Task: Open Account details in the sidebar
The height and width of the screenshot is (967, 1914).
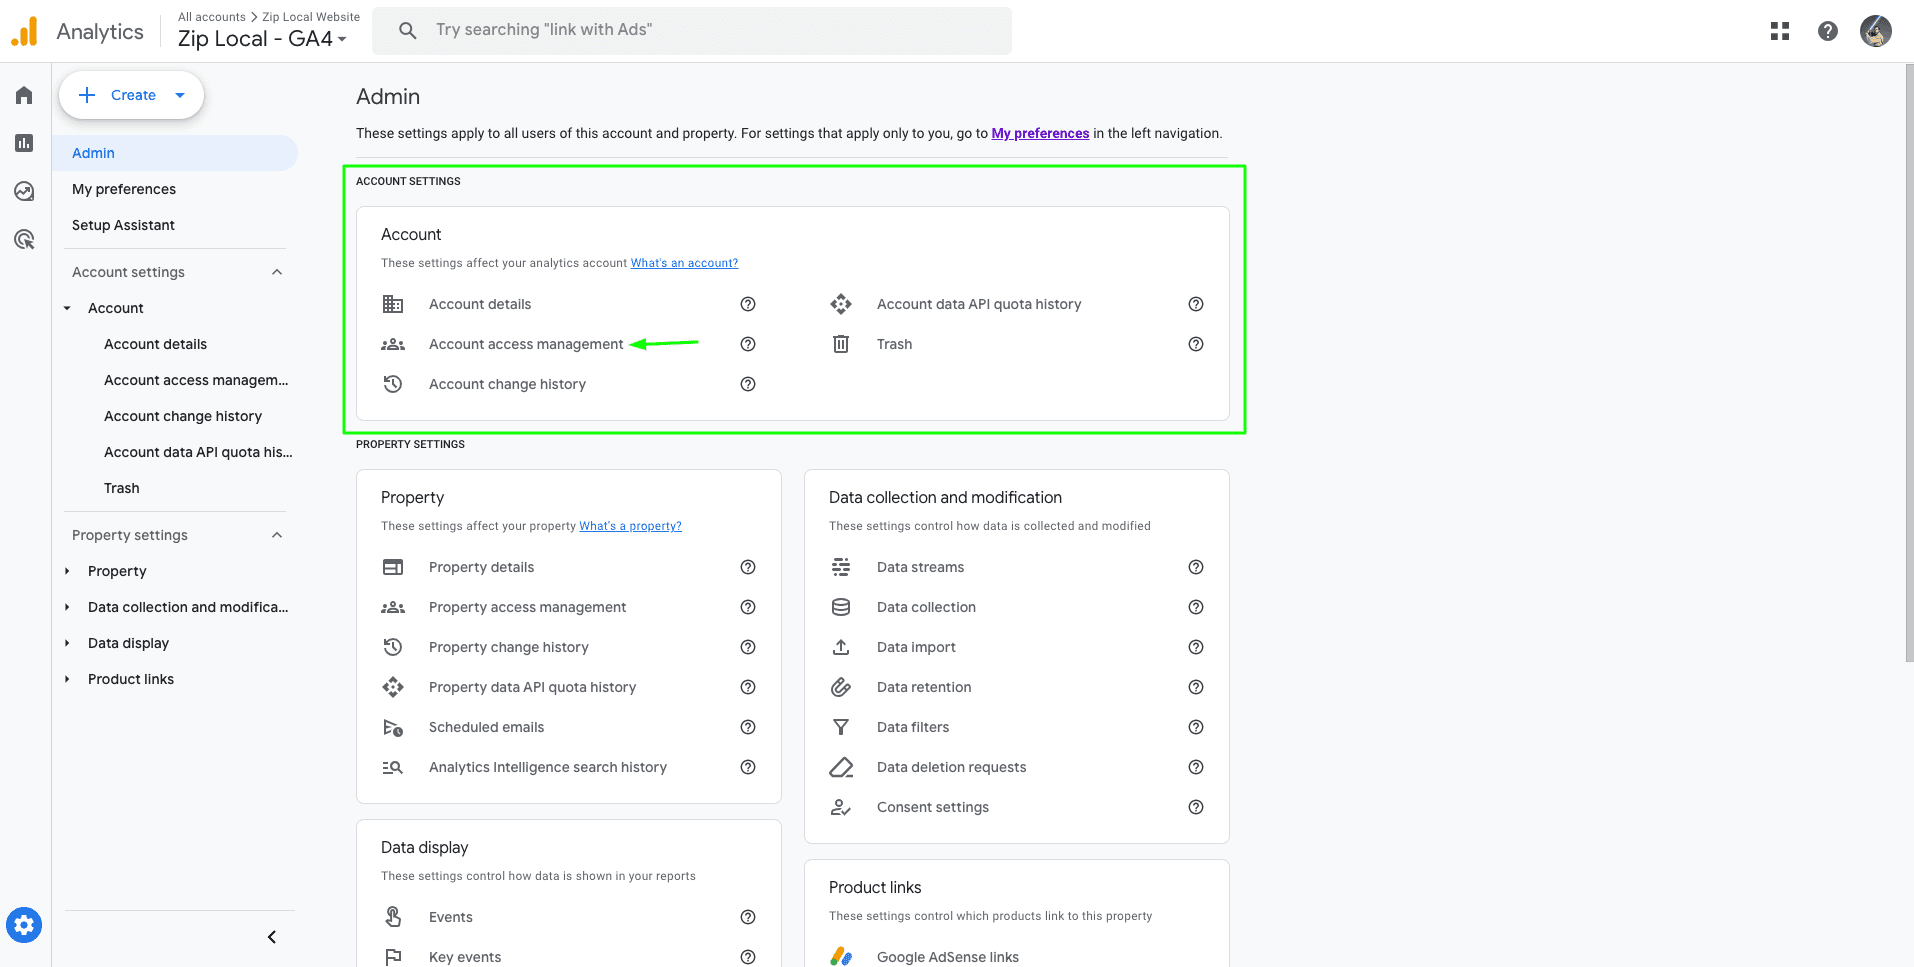Action: 155,344
